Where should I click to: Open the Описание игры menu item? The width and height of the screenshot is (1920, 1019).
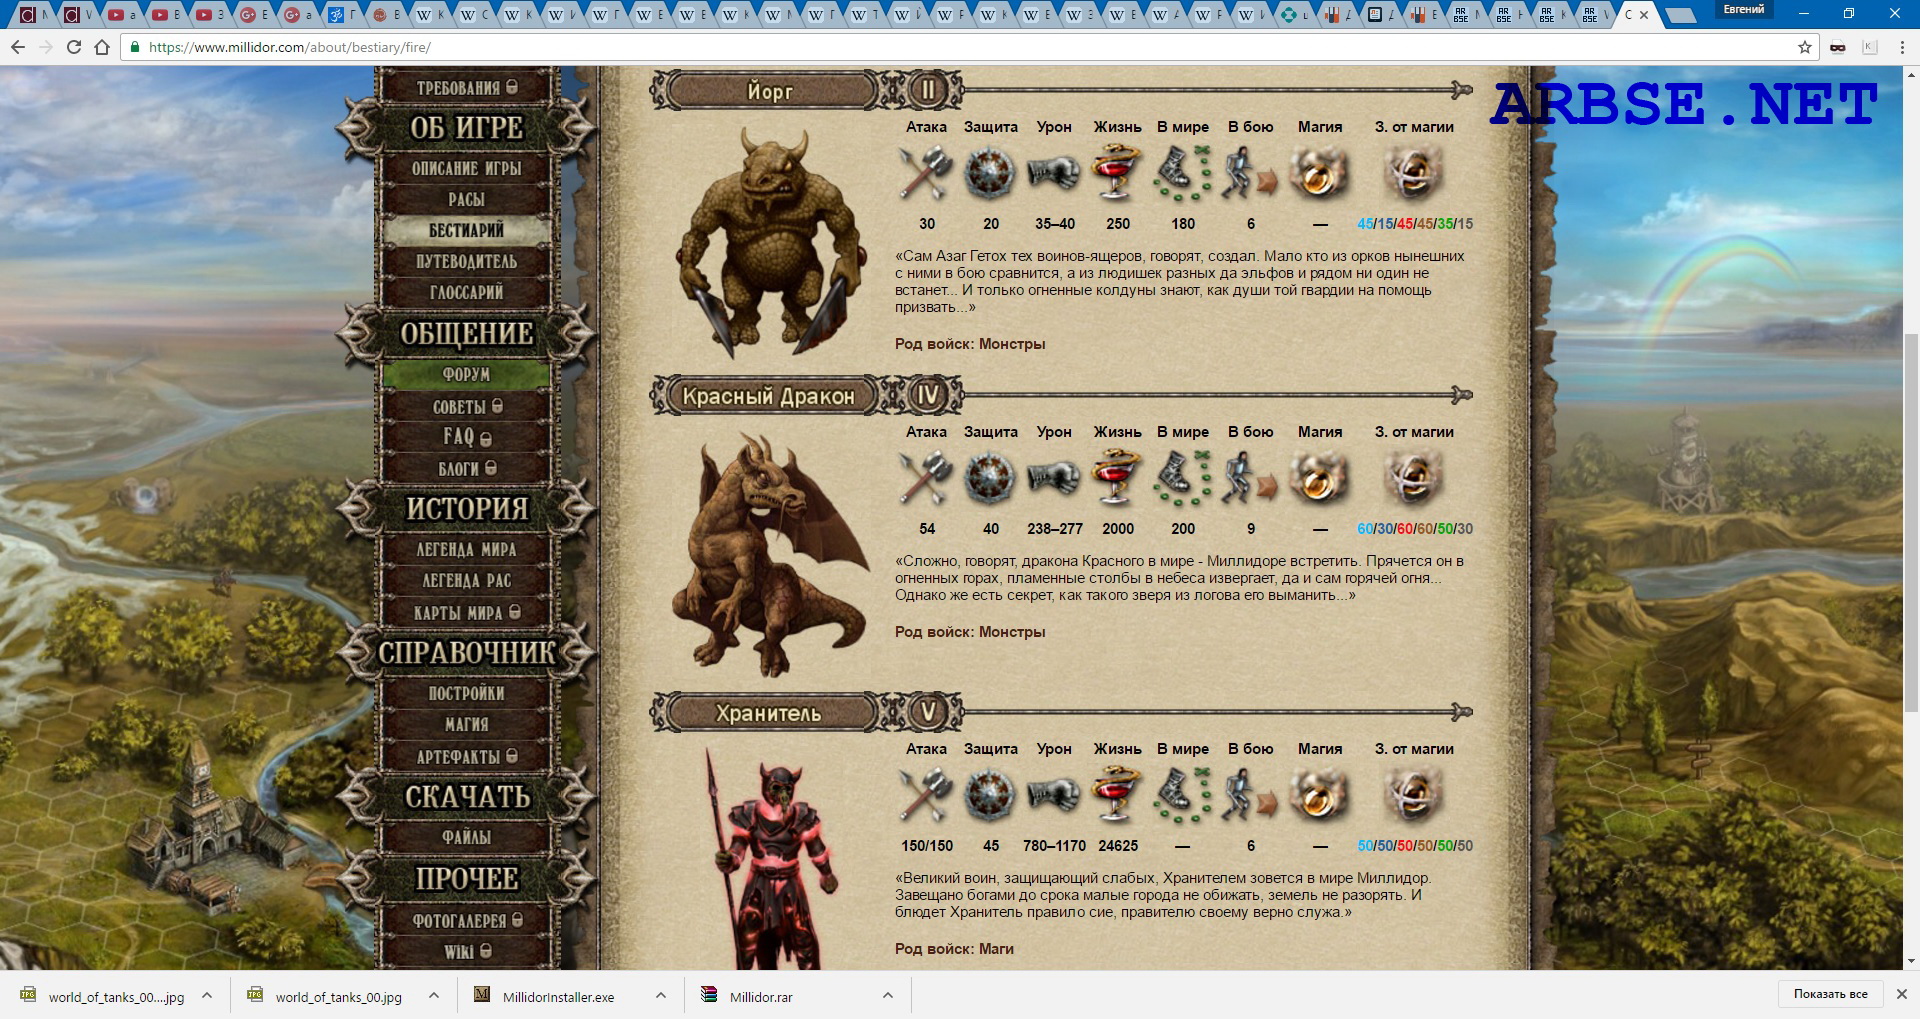coord(466,168)
